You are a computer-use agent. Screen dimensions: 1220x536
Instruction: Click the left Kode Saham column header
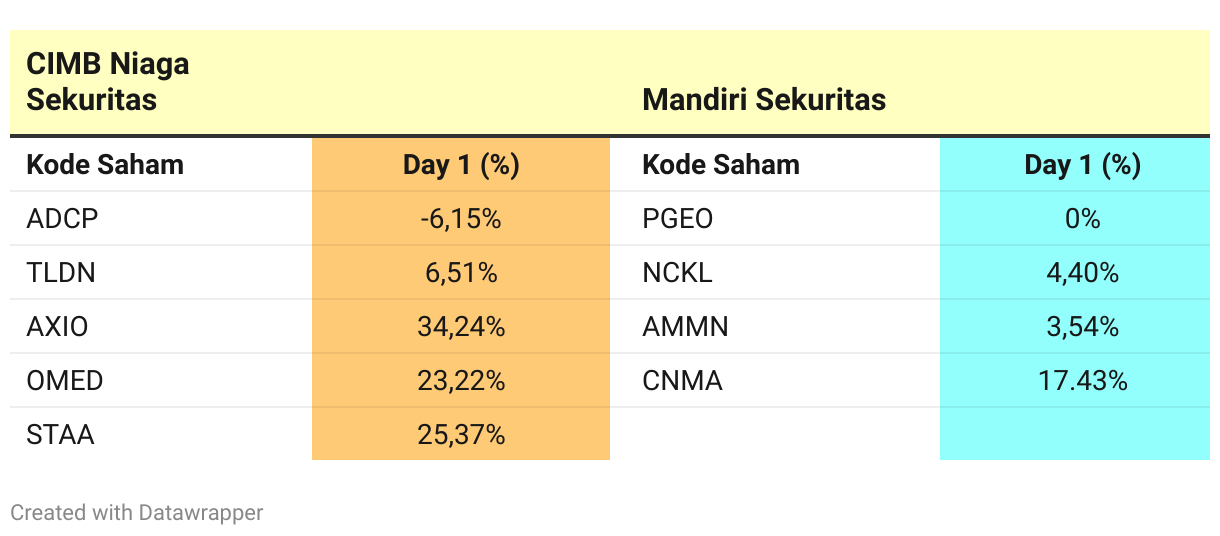coord(105,165)
